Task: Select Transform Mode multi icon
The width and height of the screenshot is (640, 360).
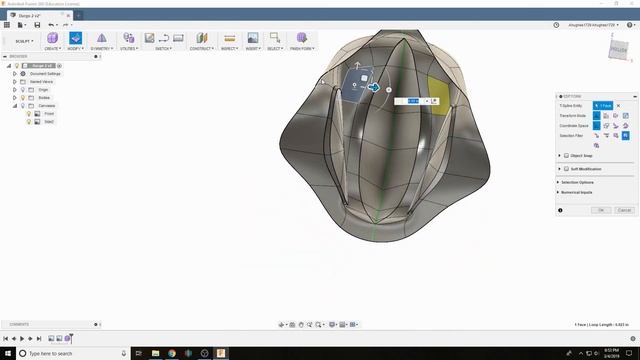Action: tap(597, 116)
